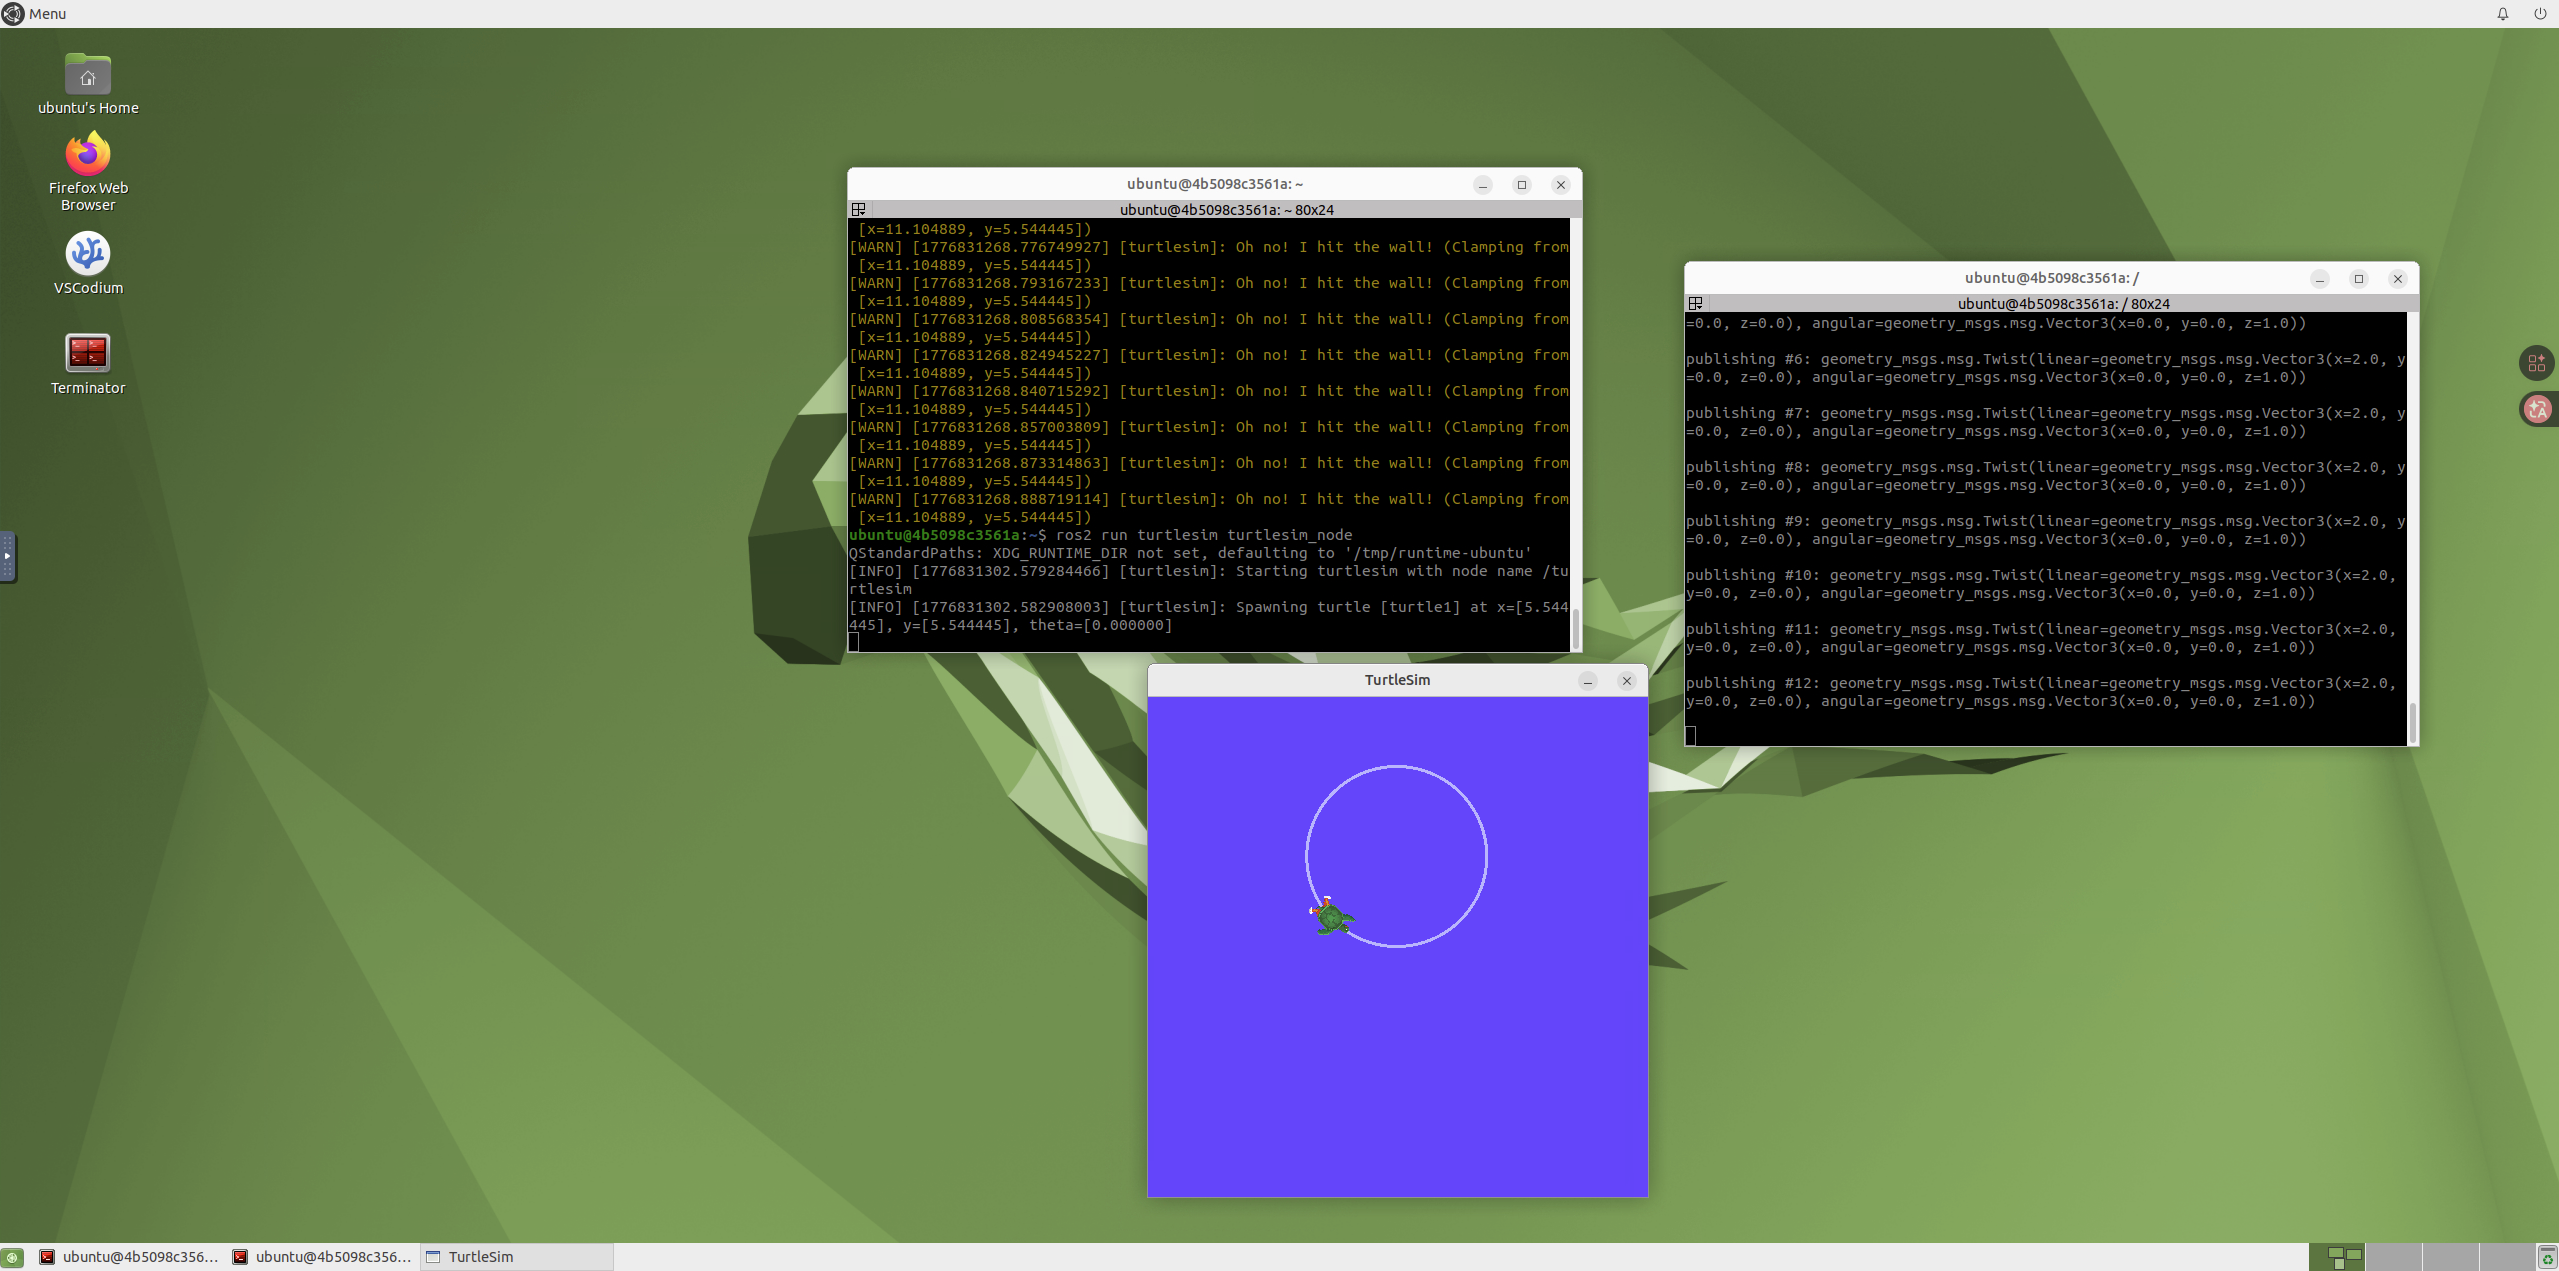The image size is (2559, 1271).
Task: Click the grid sparkle icon on the right edge
Action: click(x=2536, y=363)
